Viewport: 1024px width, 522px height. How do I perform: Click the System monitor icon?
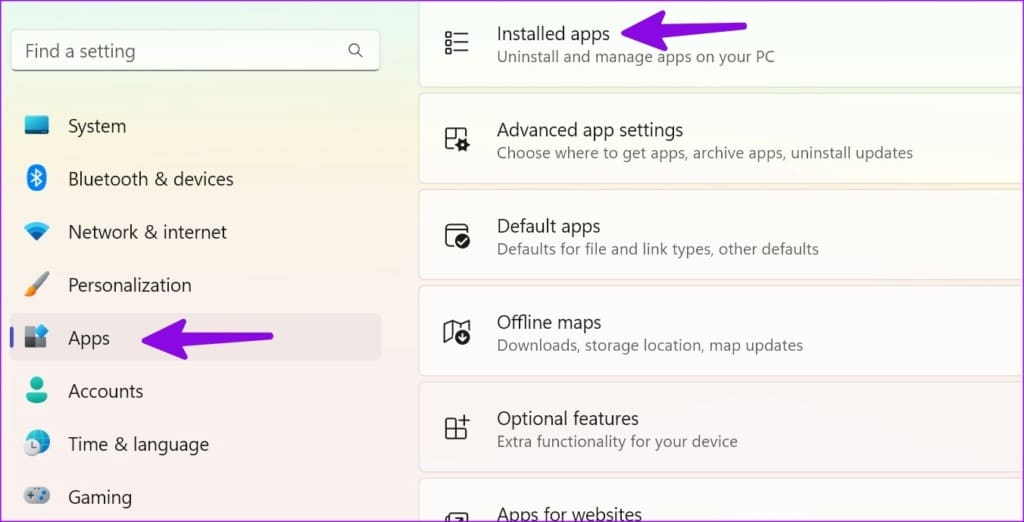pyautogui.click(x=37, y=125)
